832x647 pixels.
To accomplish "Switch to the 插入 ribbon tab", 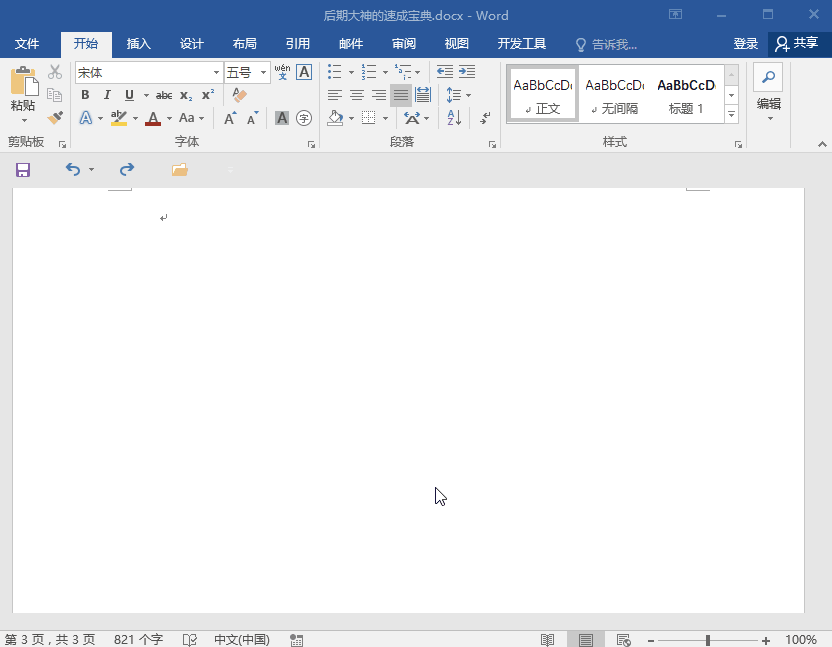I will point(138,44).
